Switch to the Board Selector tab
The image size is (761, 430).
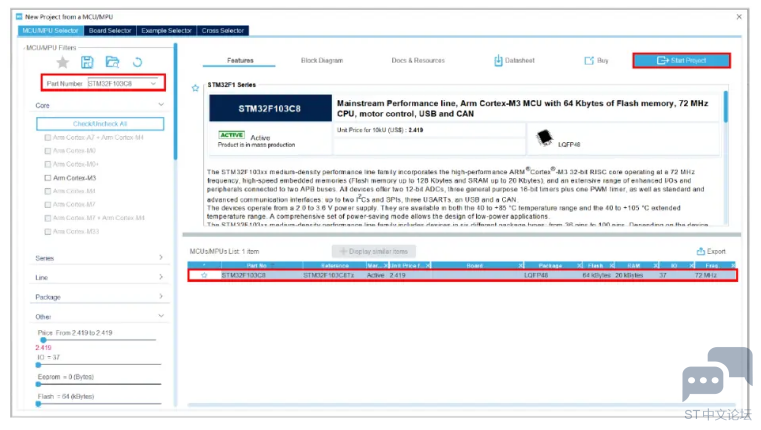click(x=110, y=31)
